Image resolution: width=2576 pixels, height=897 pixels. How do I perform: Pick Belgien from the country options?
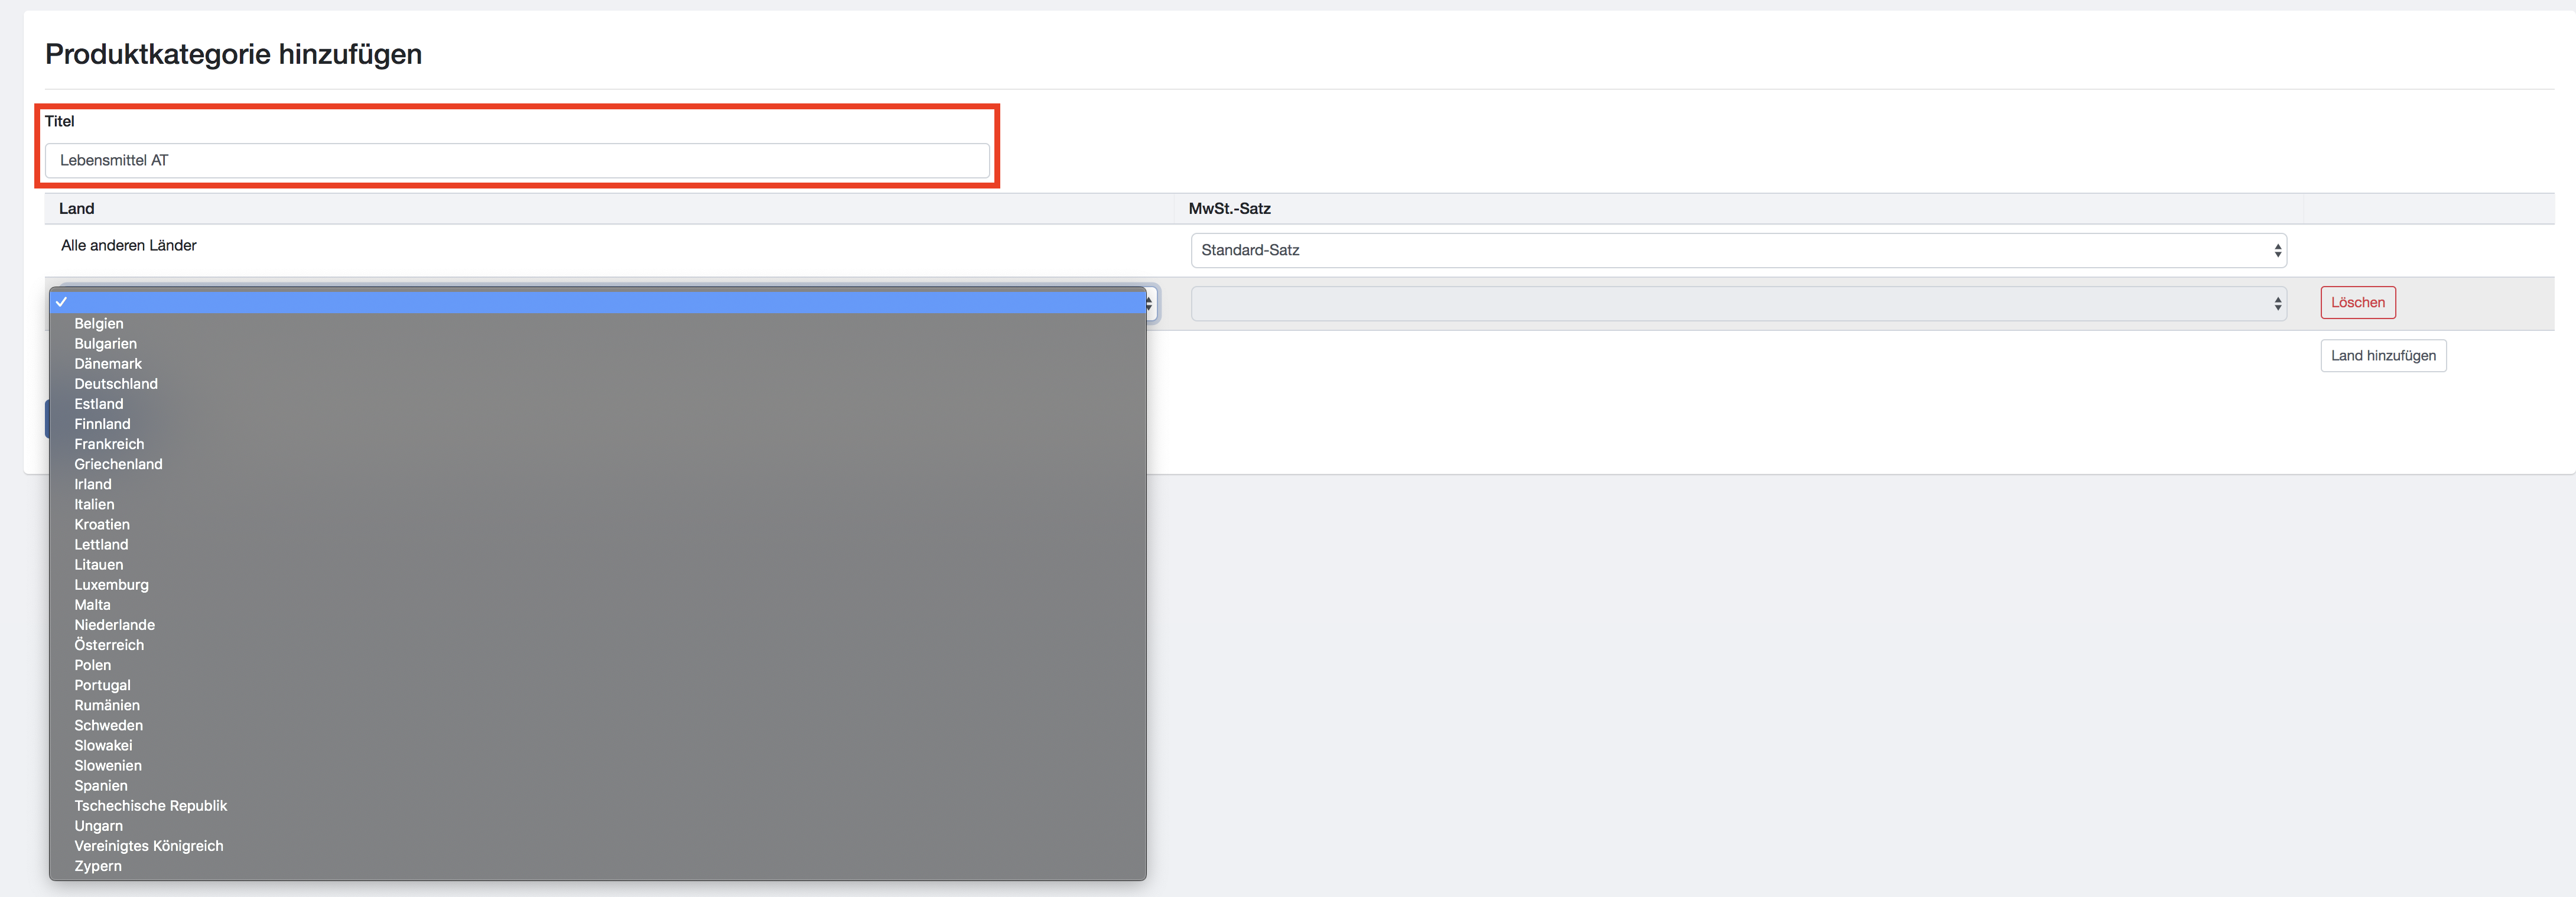[99, 323]
